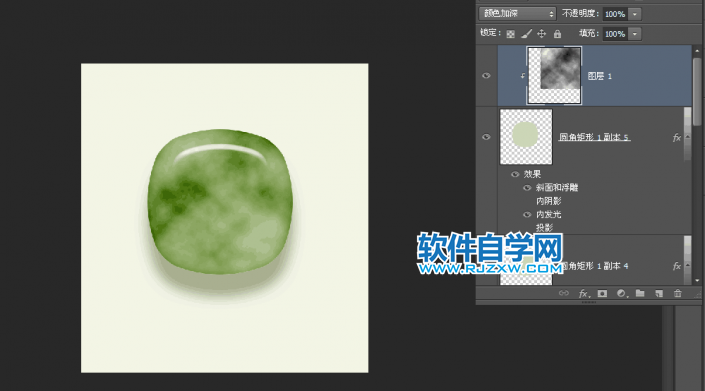Image resolution: width=705 pixels, height=391 pixels.
Task: Collapse effects arrow of 圆角矩形 1 副本 5
Action: tap(687, 138)
